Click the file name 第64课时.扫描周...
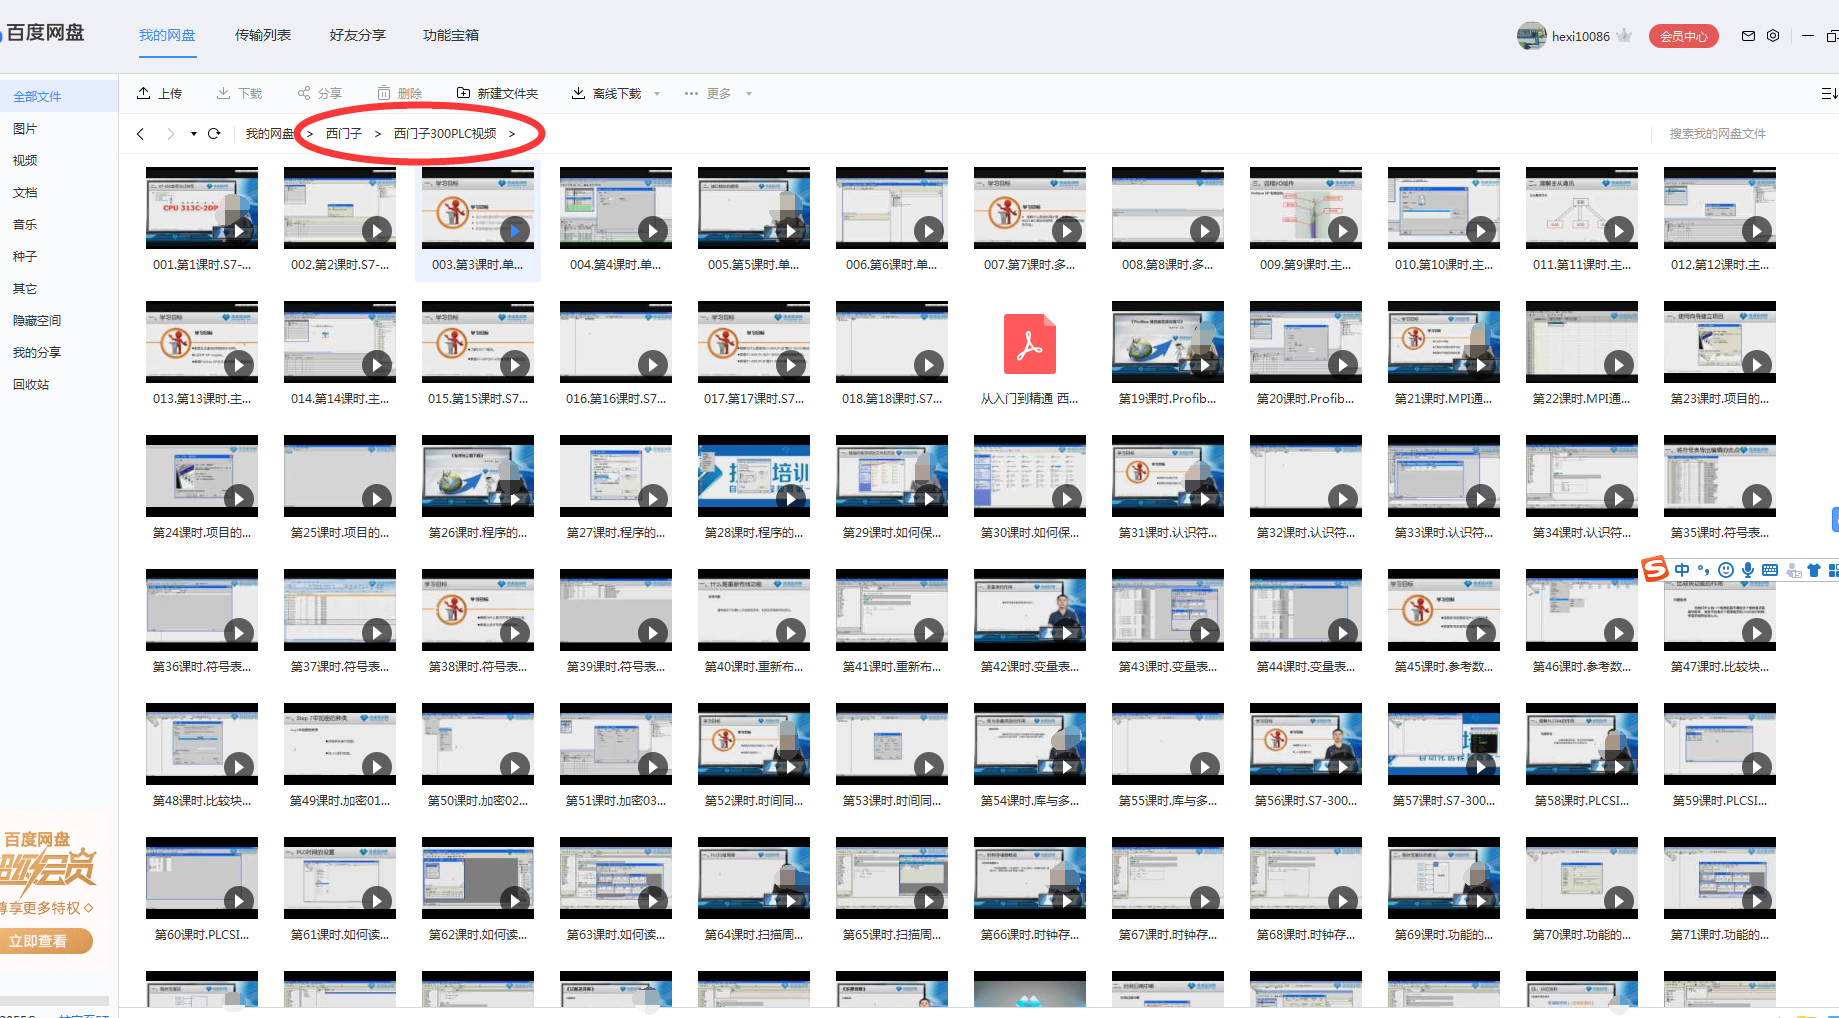Image resolution: width=1839 pixels, height=1018 pixels. (754, 935)
